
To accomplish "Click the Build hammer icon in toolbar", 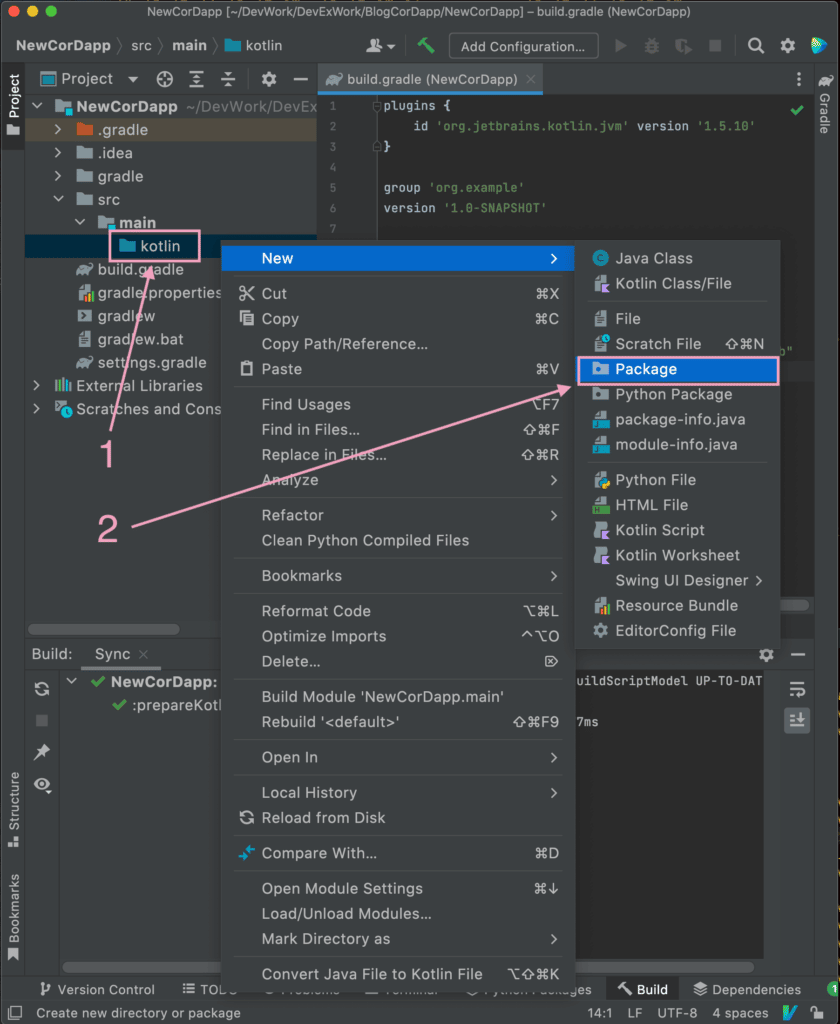I will click(x=426, y=46).
